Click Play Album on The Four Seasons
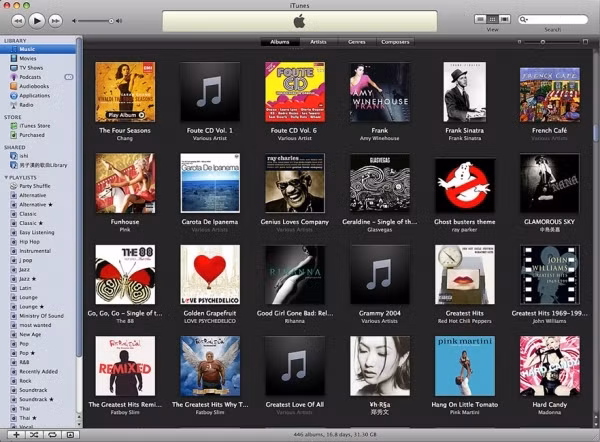The height and width of the screenshot is (442, 600). (125, 116)
